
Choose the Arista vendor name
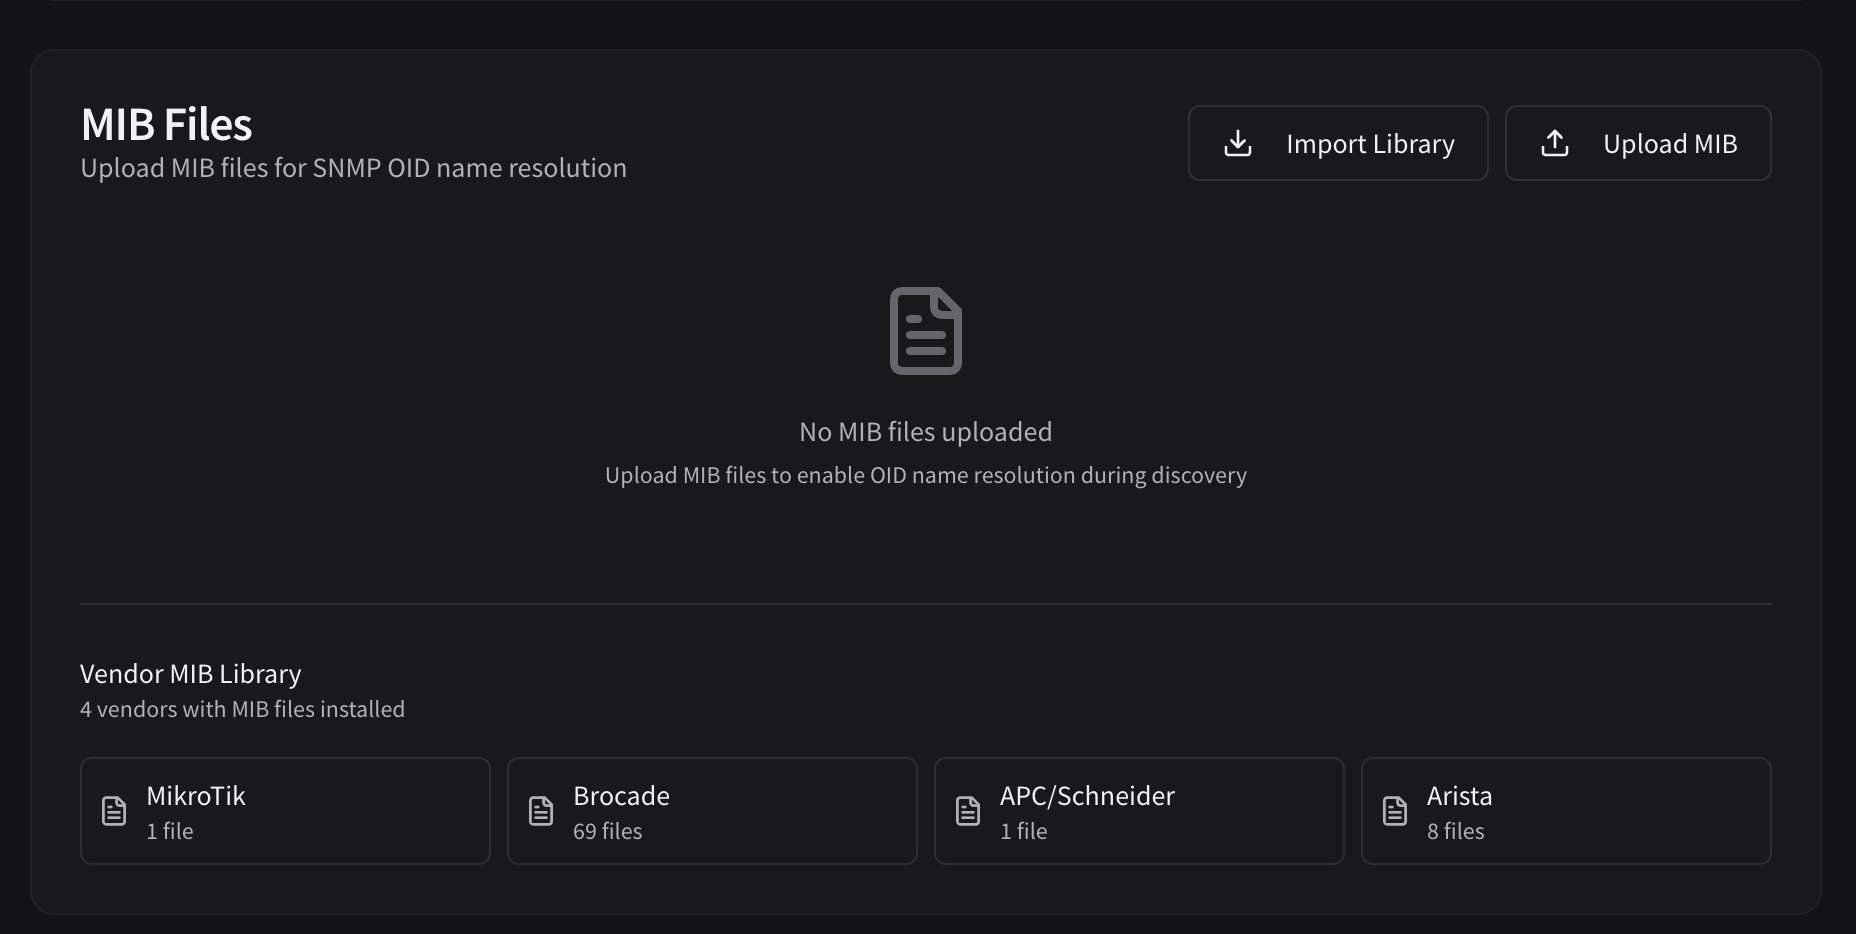click(x=1459, y=796)
